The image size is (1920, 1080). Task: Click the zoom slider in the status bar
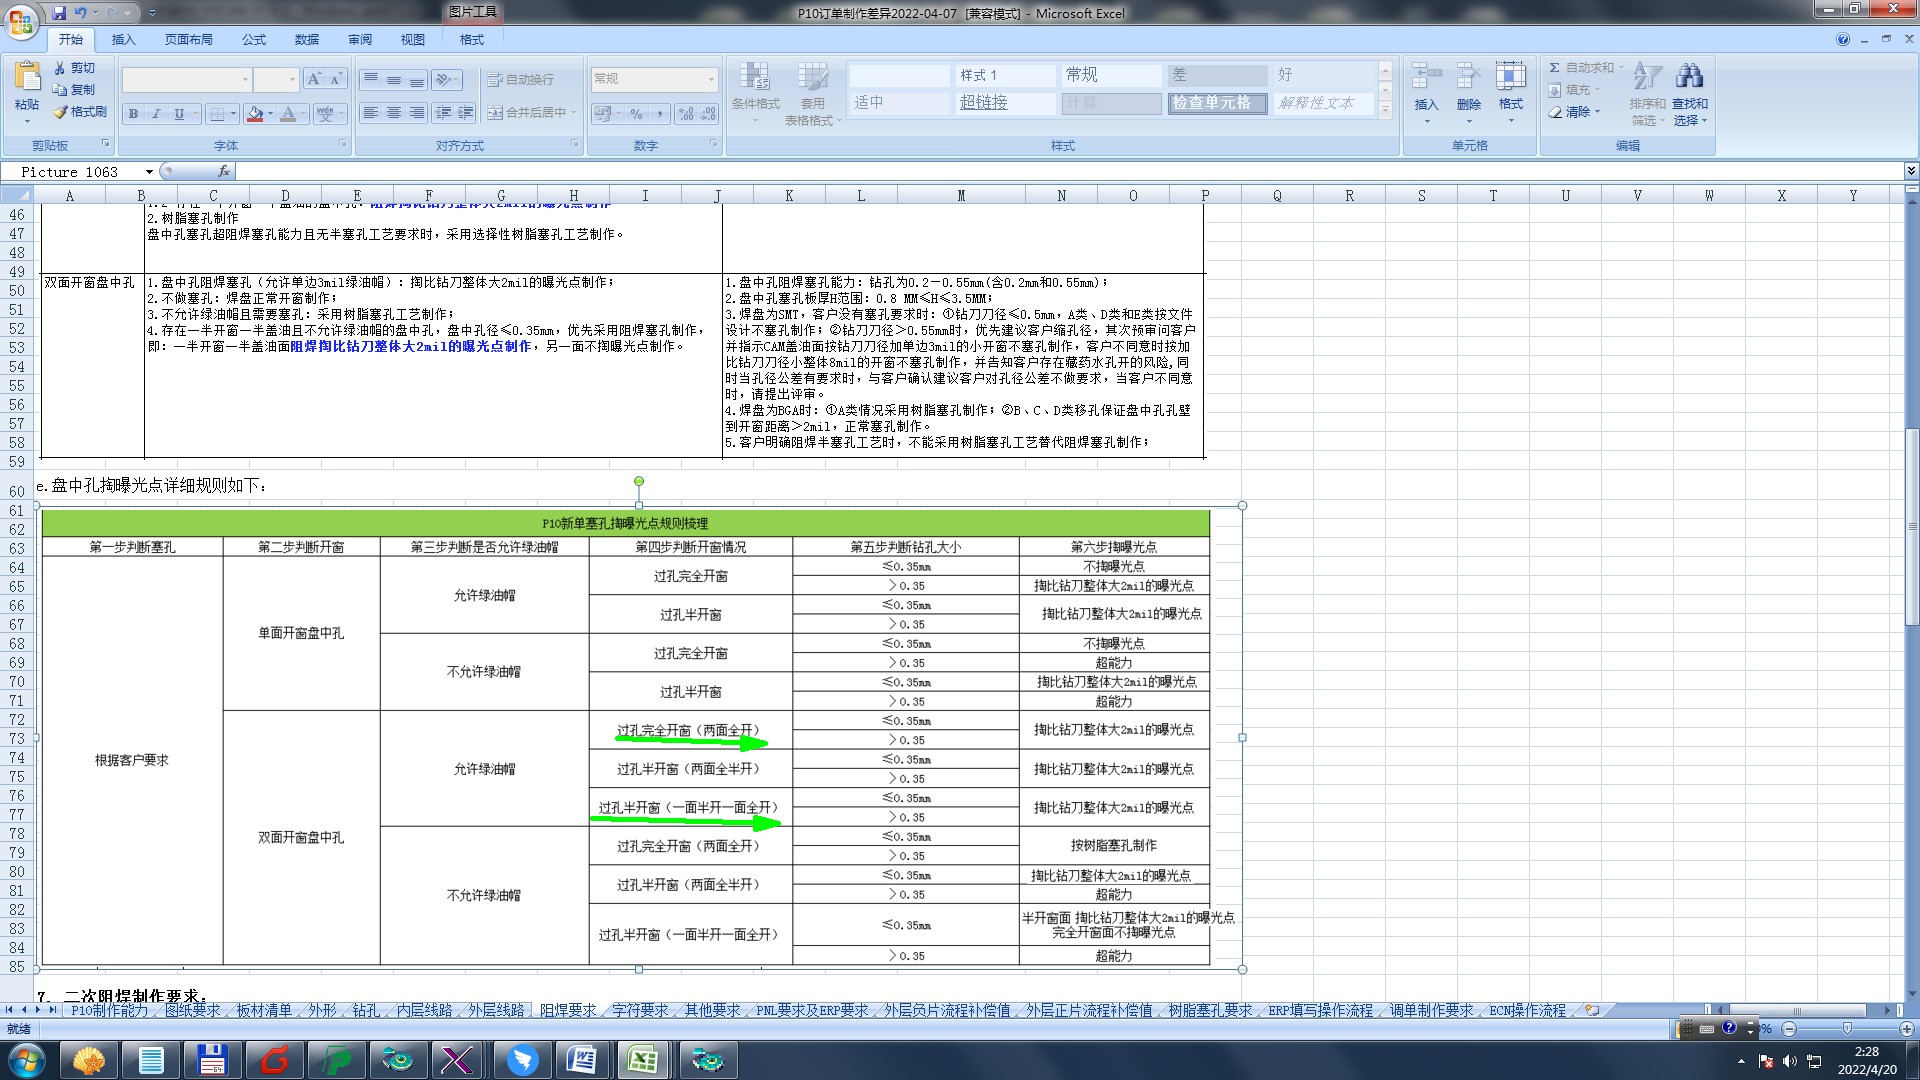coord(1847,1028)
